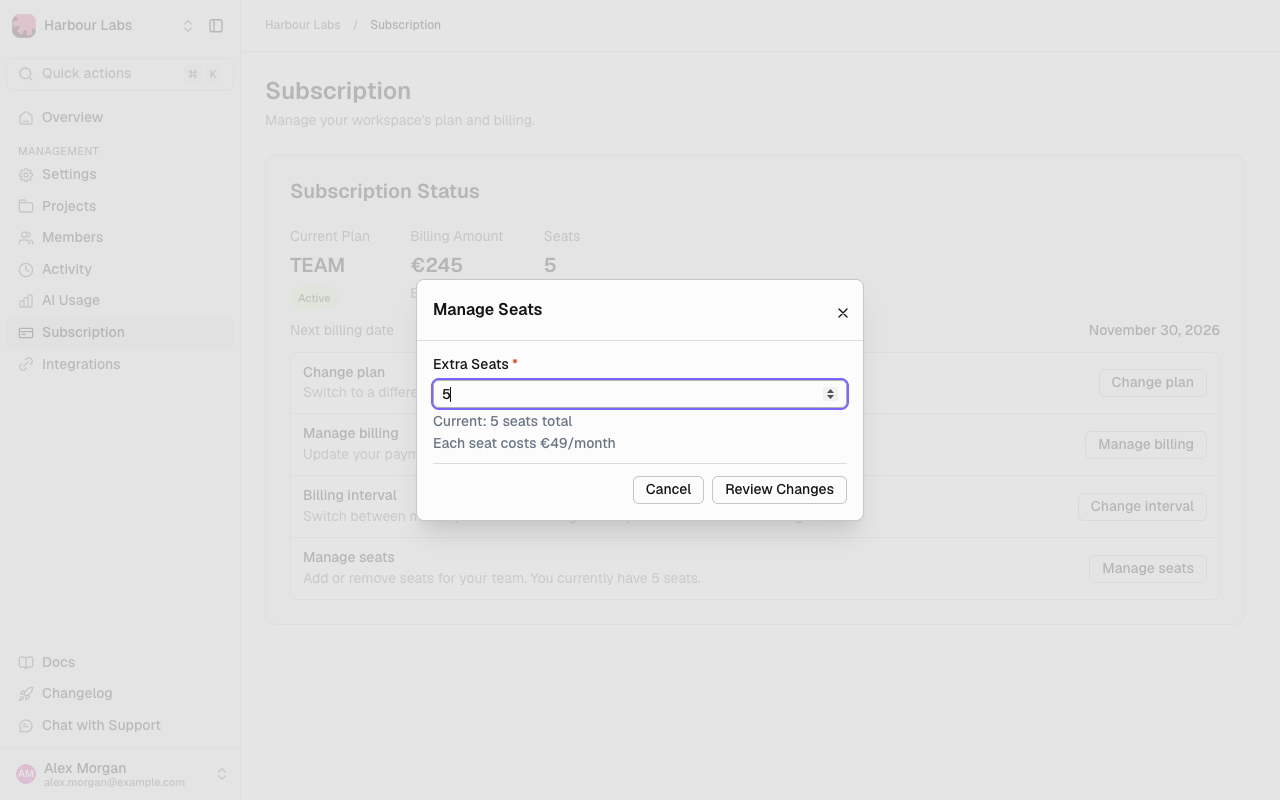
Task: Click the Active status badge
Action: [314, 299]
